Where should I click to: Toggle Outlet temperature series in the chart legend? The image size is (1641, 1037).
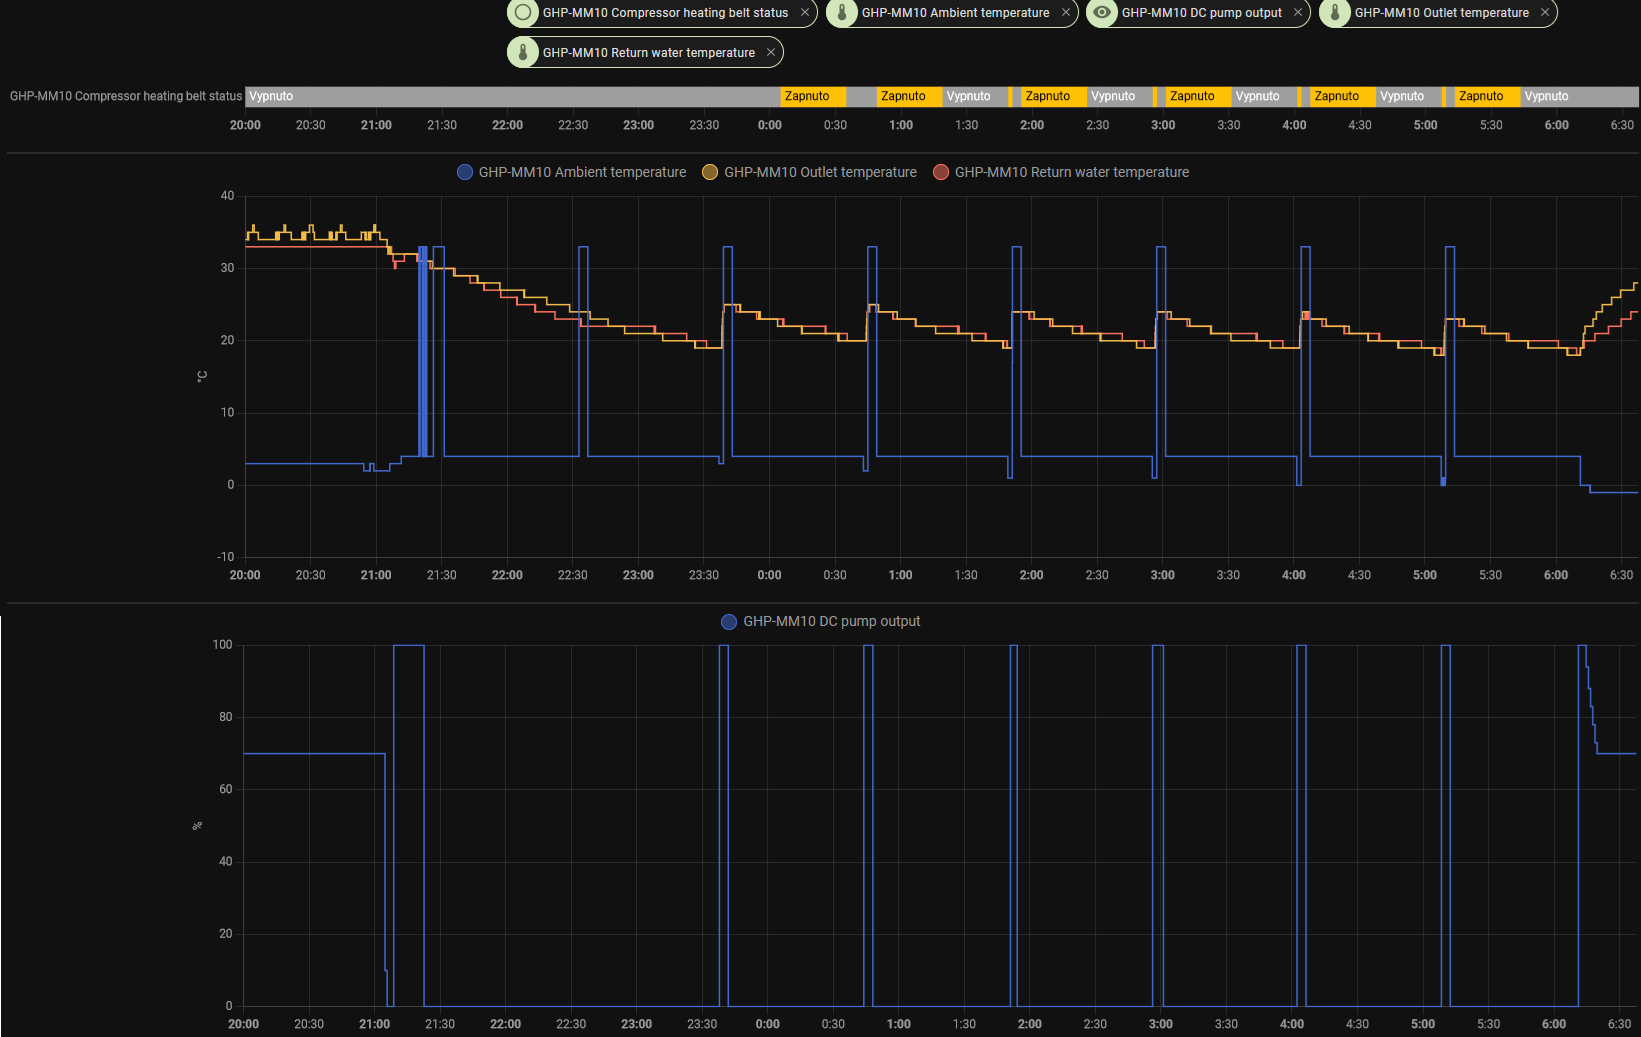point(809,172)
